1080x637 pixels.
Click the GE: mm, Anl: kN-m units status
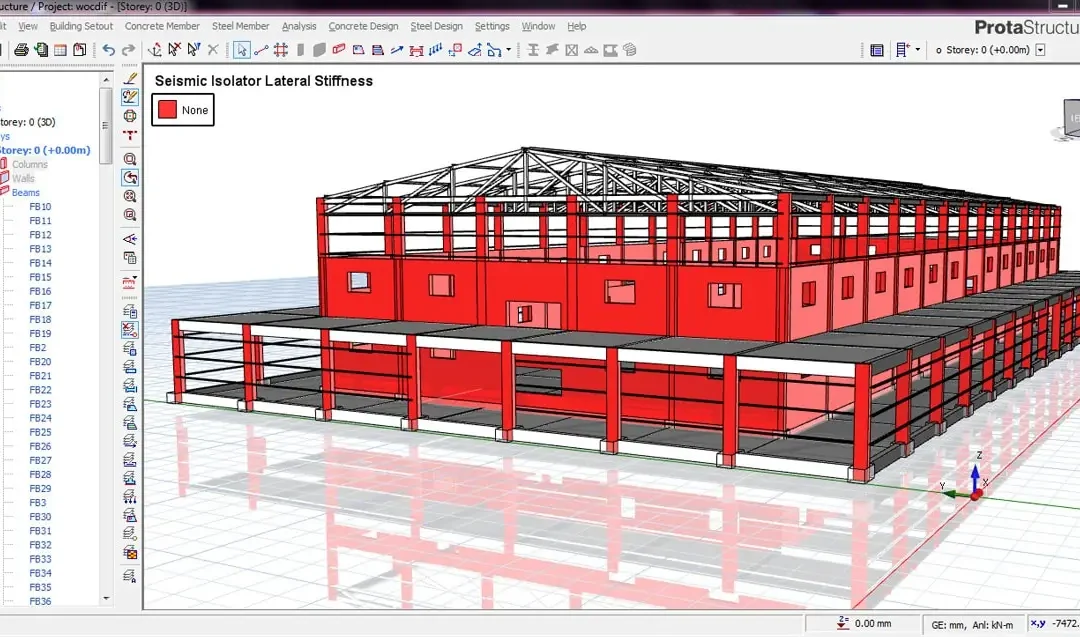tap(972, 625)
